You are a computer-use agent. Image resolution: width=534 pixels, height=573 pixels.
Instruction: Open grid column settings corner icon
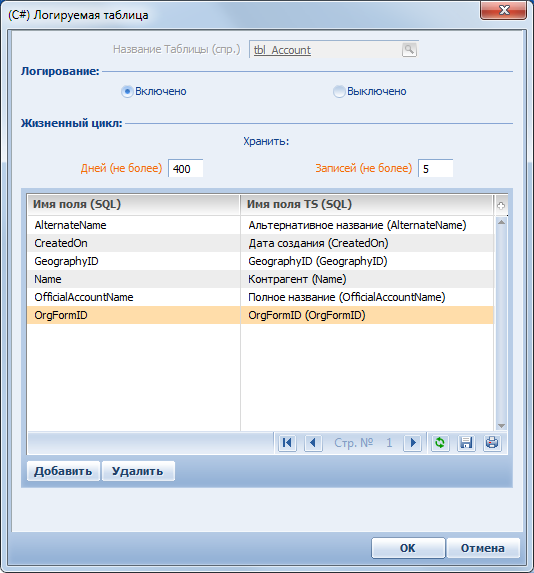(x=501, y=205)
